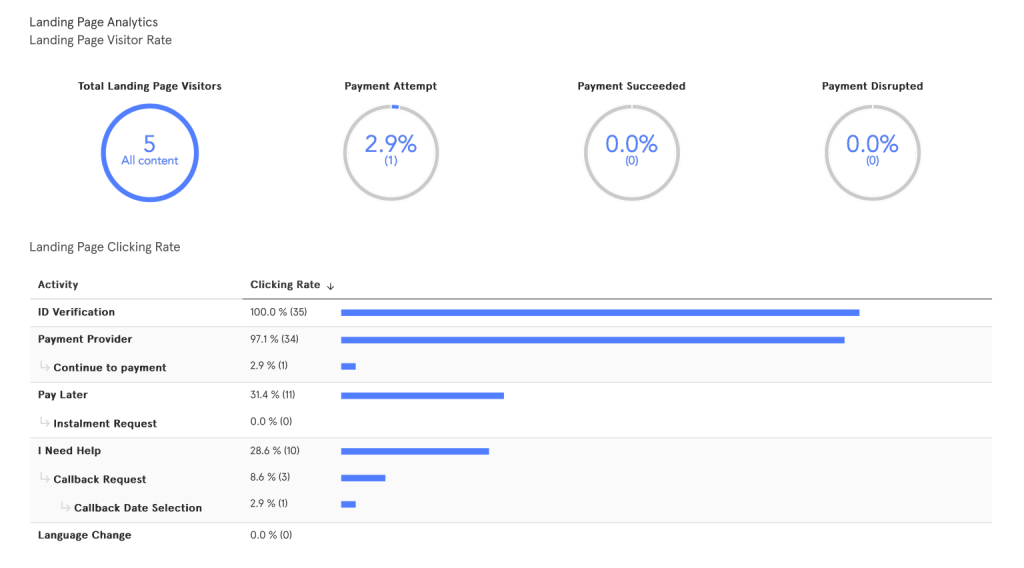Select the Payment Succeeded 0.0% gauge
This screenshot has width=1024, height=568.
[632, 153]
